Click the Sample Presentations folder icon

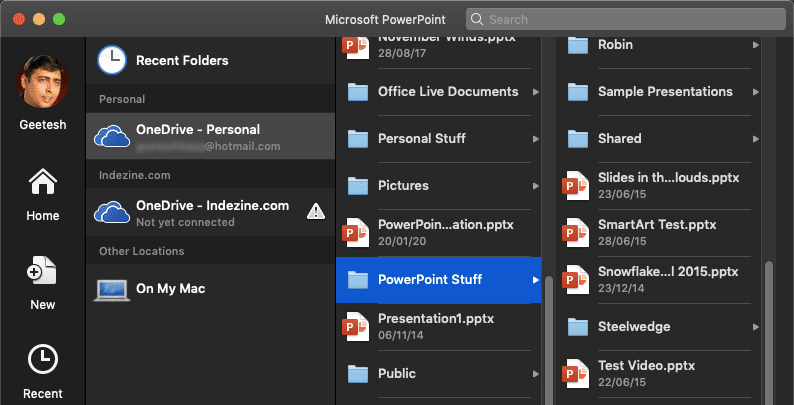(578, 92)
